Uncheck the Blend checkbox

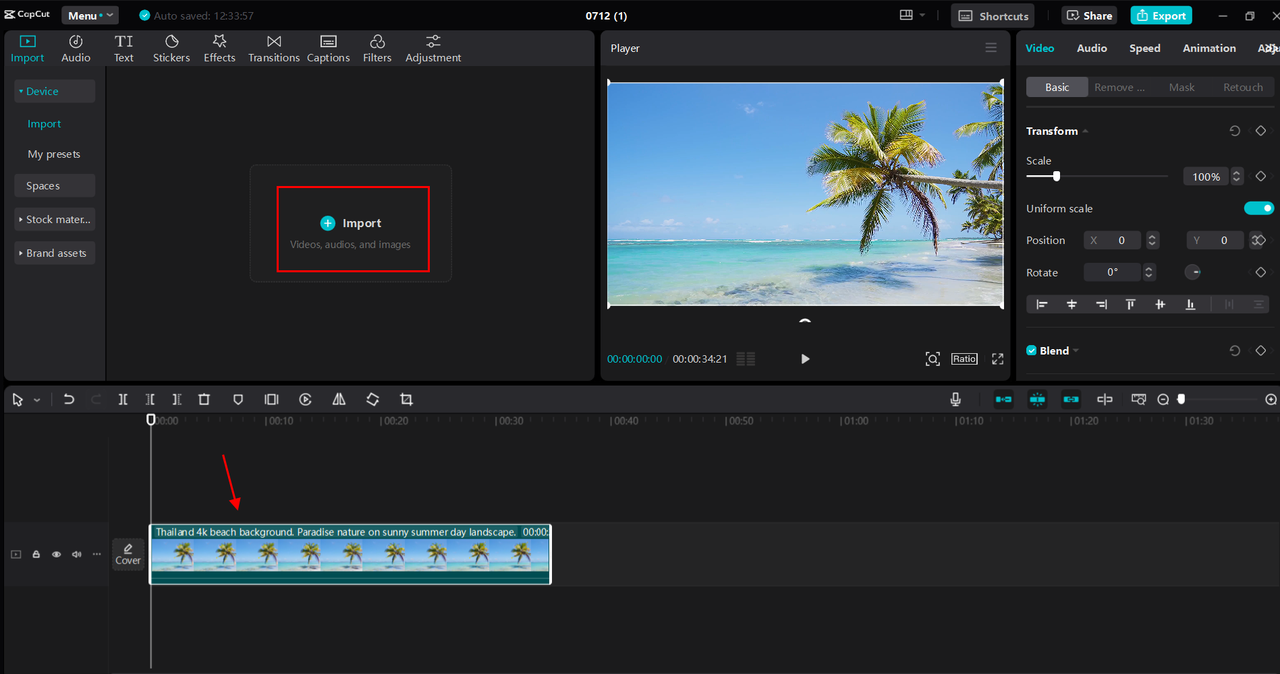(x=1032, y=351)
